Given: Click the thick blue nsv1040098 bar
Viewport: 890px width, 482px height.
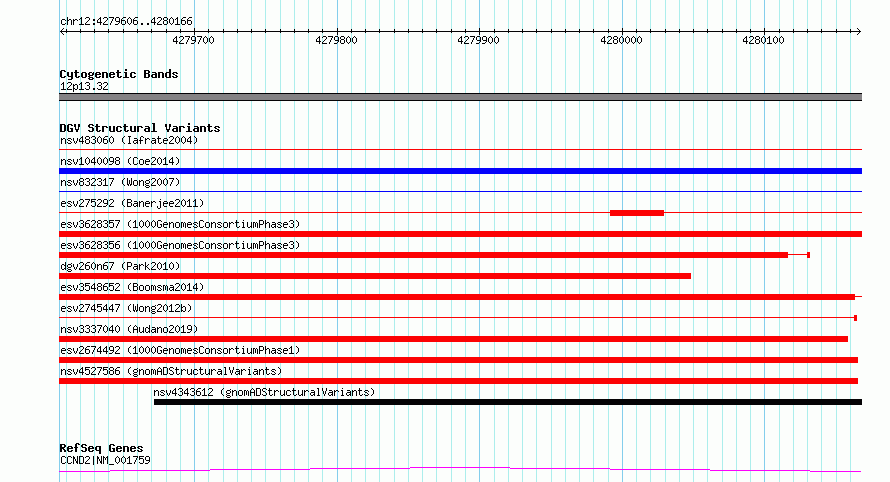Looking at the screenshot, I should click(x=460, y=171).
